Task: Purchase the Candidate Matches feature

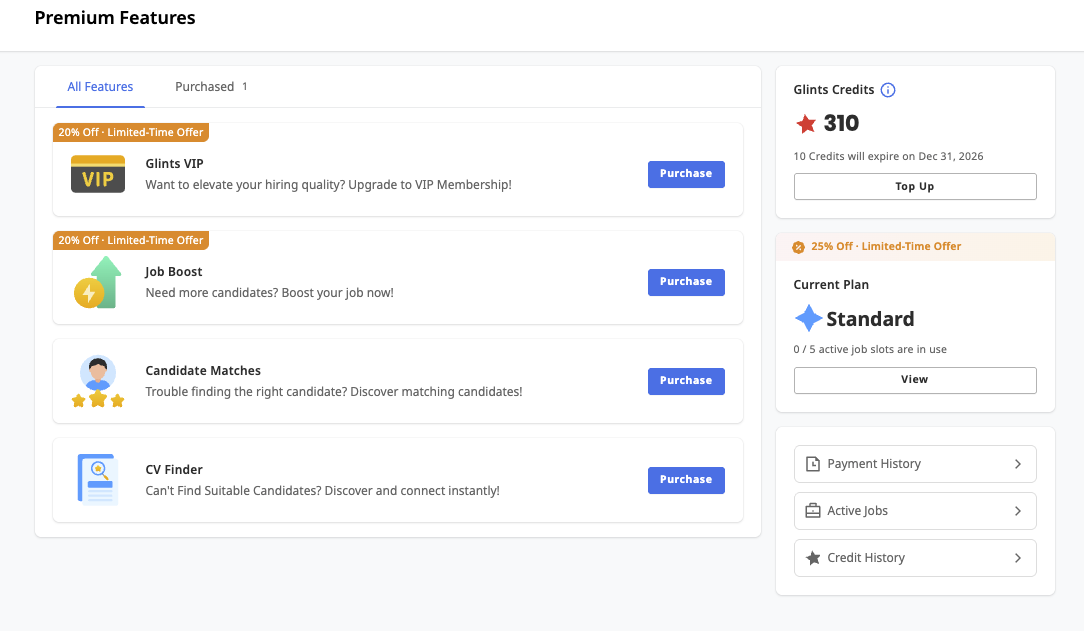Action: (686, 381)
